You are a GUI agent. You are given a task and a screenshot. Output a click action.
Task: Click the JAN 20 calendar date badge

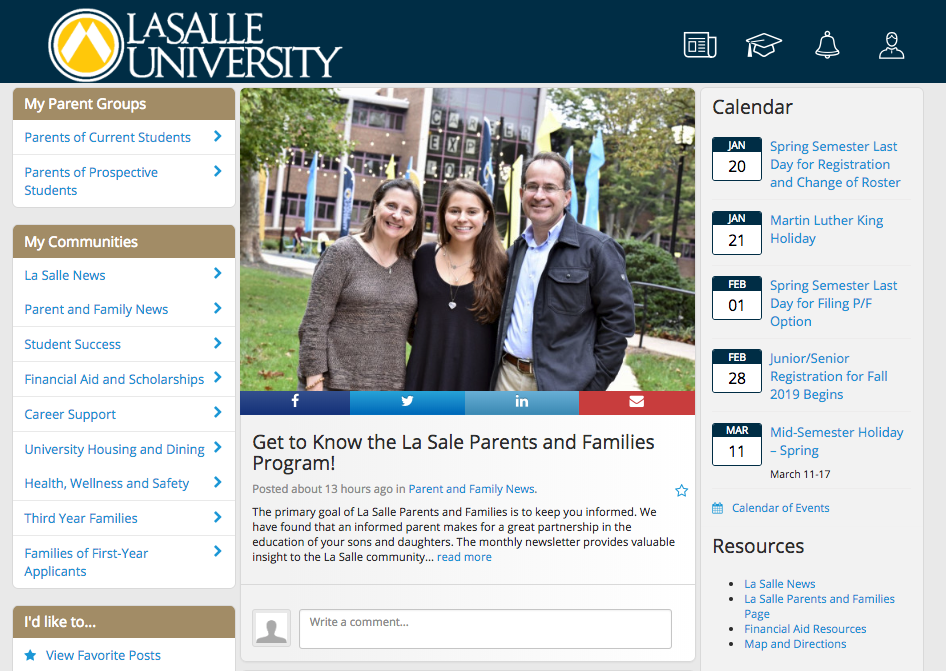click(x=737, y=159)
